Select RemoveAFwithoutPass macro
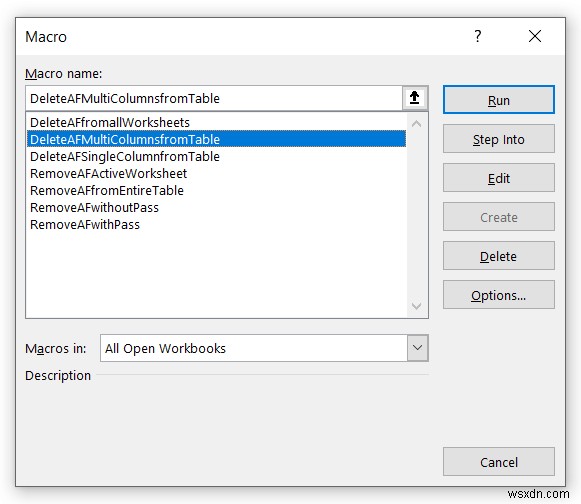Screen dimensions: 581x504 coord(216,208)
